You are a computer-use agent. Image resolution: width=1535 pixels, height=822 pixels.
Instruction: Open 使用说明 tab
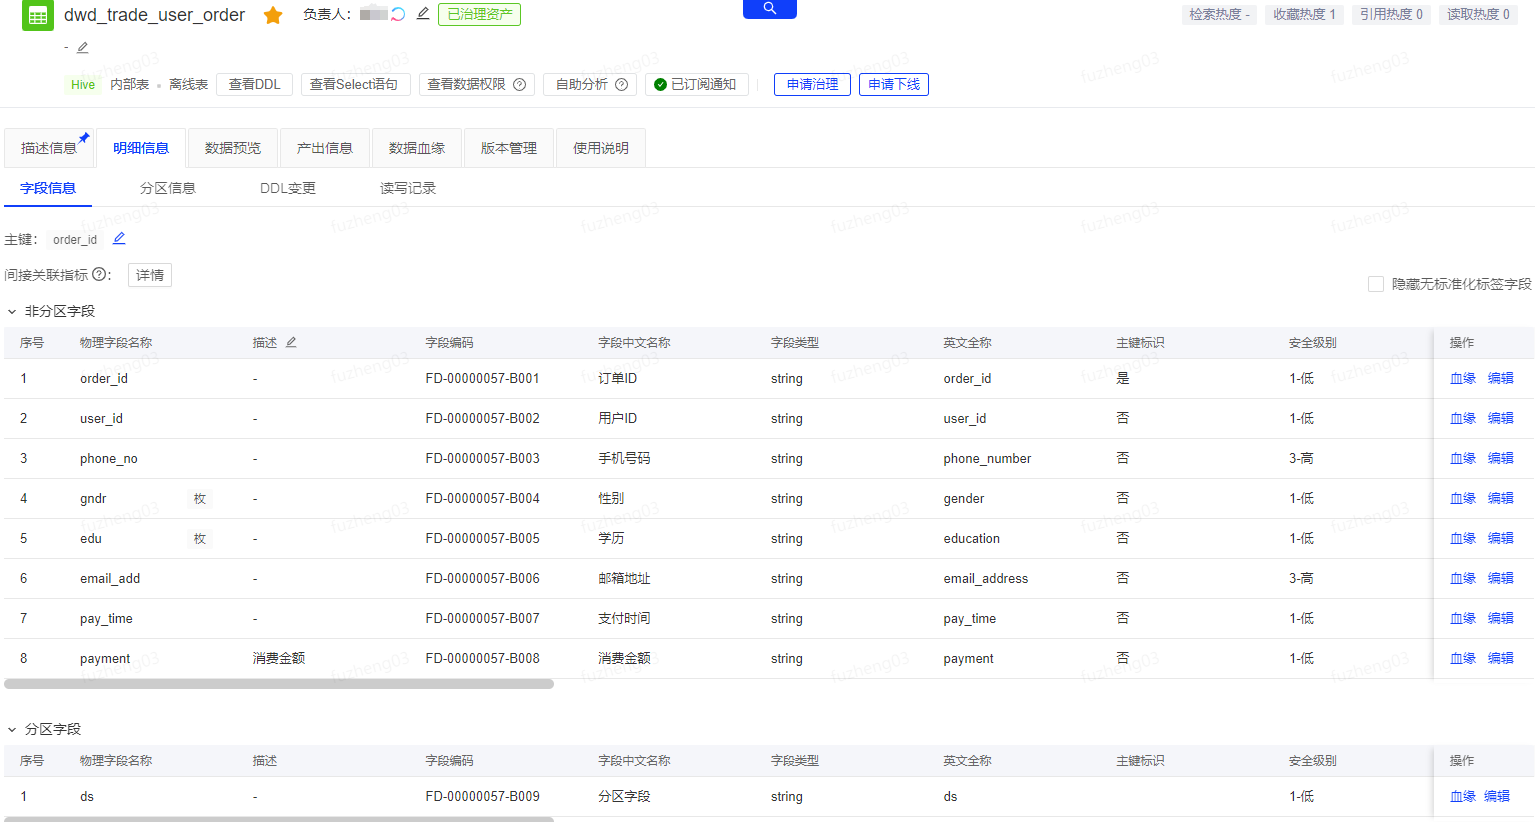point(601,148)
